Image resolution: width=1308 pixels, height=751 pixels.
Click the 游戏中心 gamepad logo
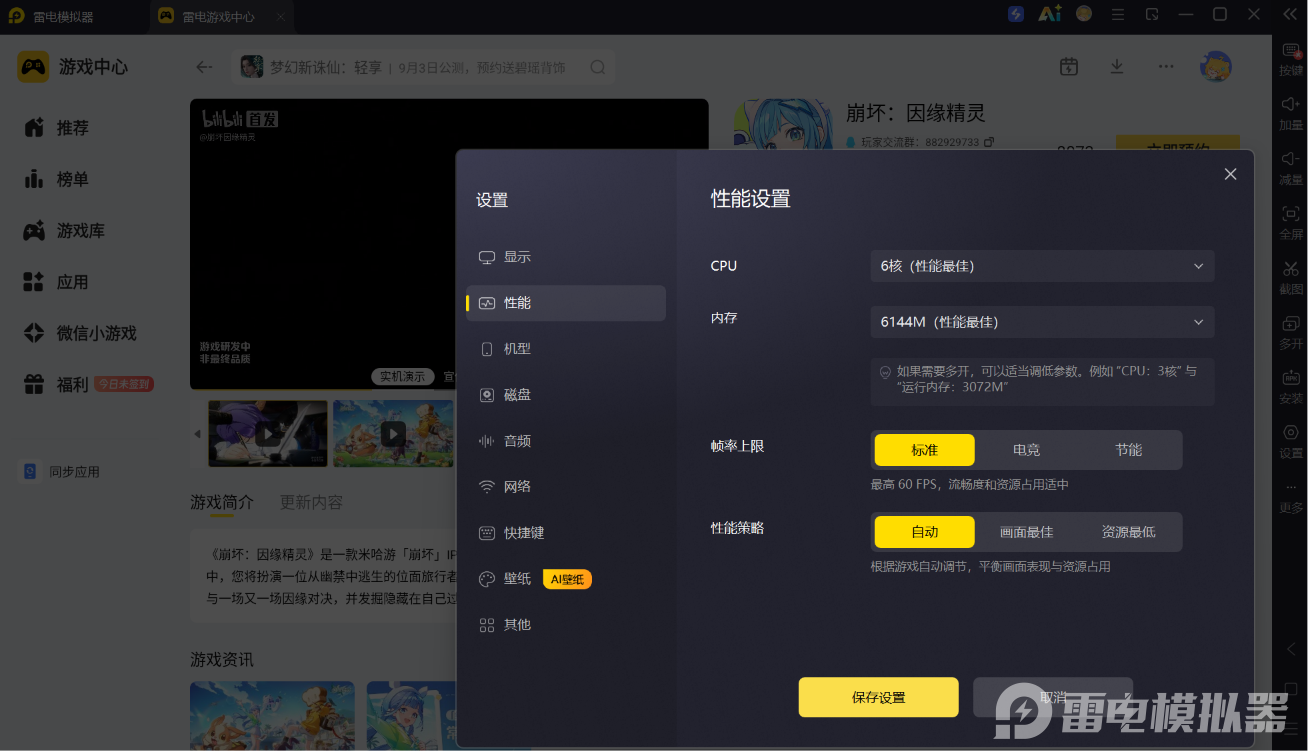(x=33, y=67)
